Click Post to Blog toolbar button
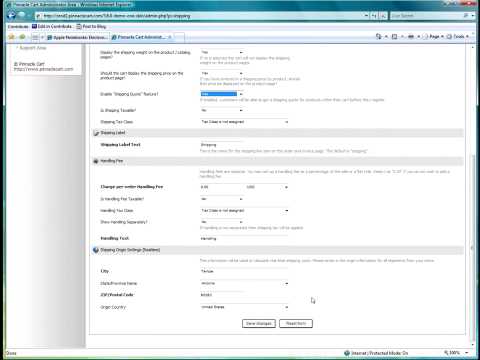This screenshot has height=360, width=480. (91, 26)
